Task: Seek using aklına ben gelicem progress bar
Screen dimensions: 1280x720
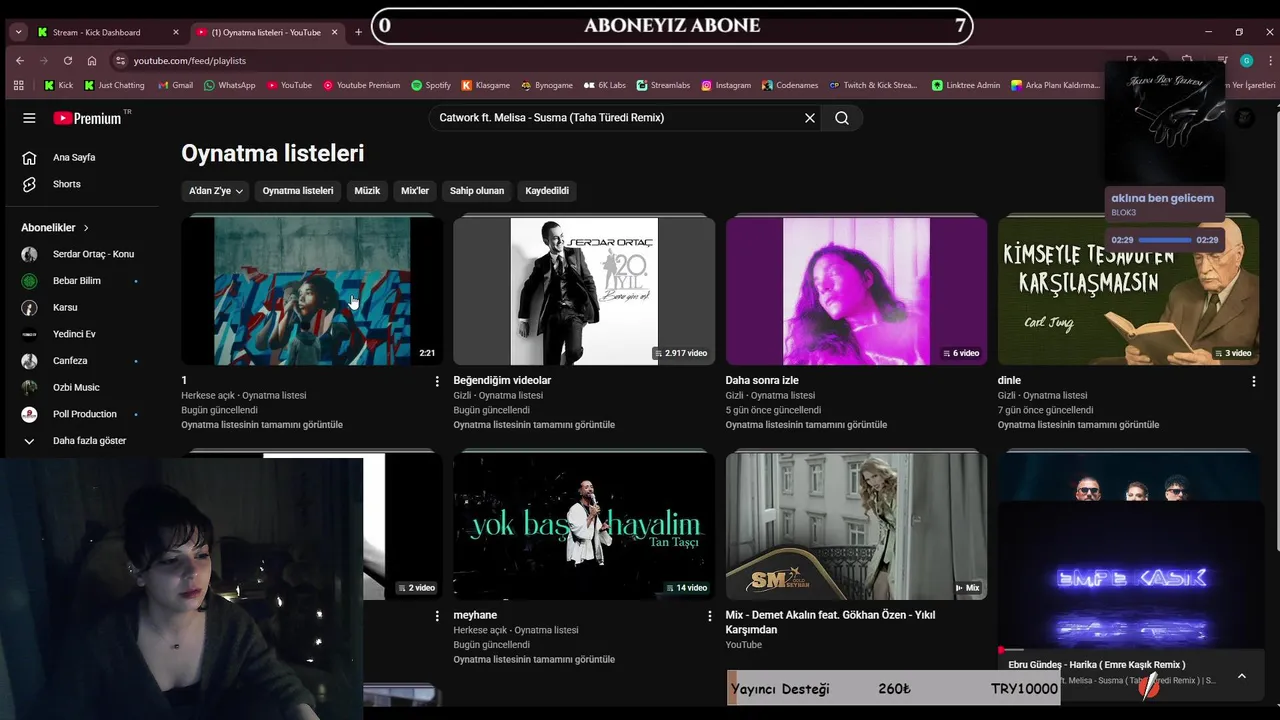Action: click(1165, 240)
